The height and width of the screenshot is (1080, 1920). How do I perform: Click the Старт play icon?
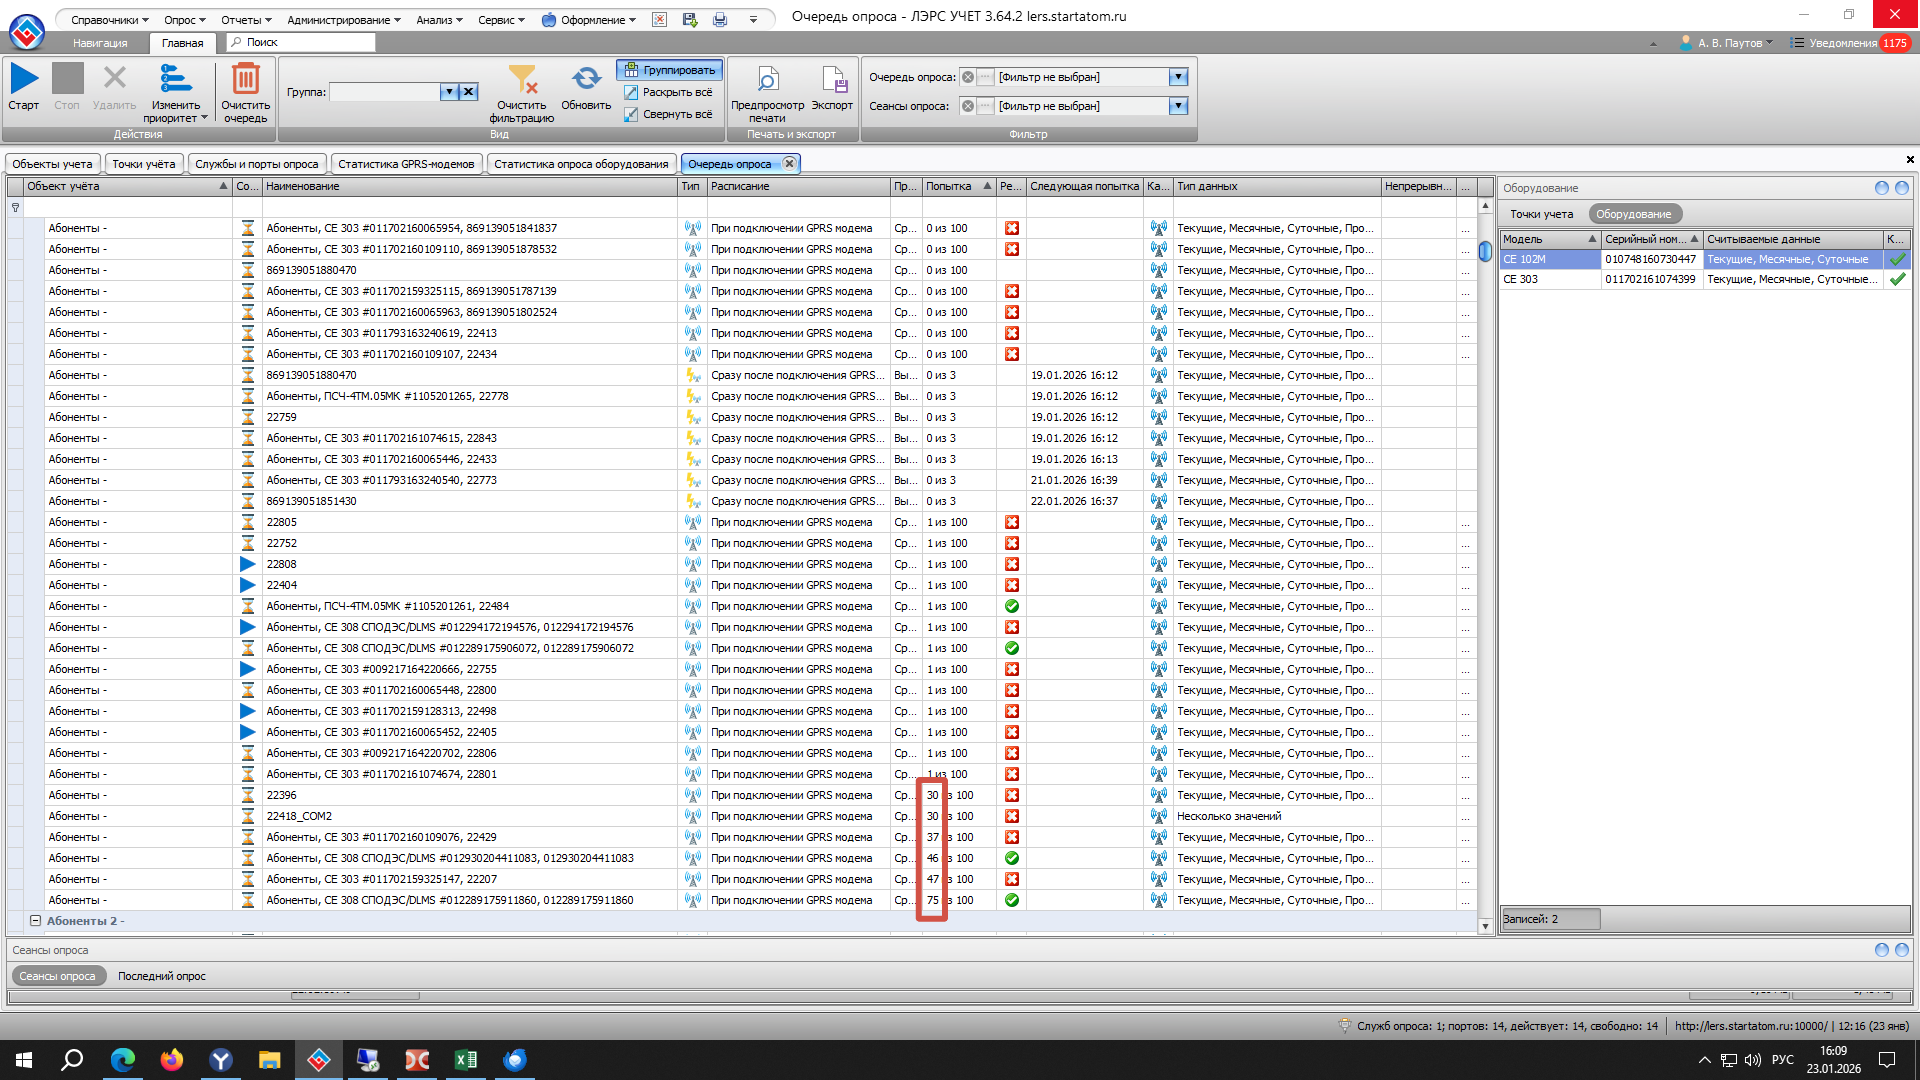pos(24,79)
